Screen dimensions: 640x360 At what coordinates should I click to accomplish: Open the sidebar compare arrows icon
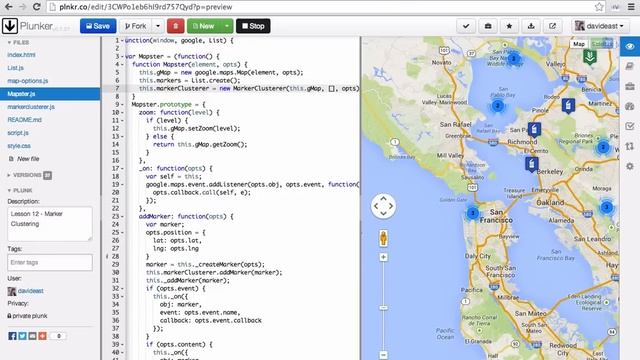(x=630, y=146)
